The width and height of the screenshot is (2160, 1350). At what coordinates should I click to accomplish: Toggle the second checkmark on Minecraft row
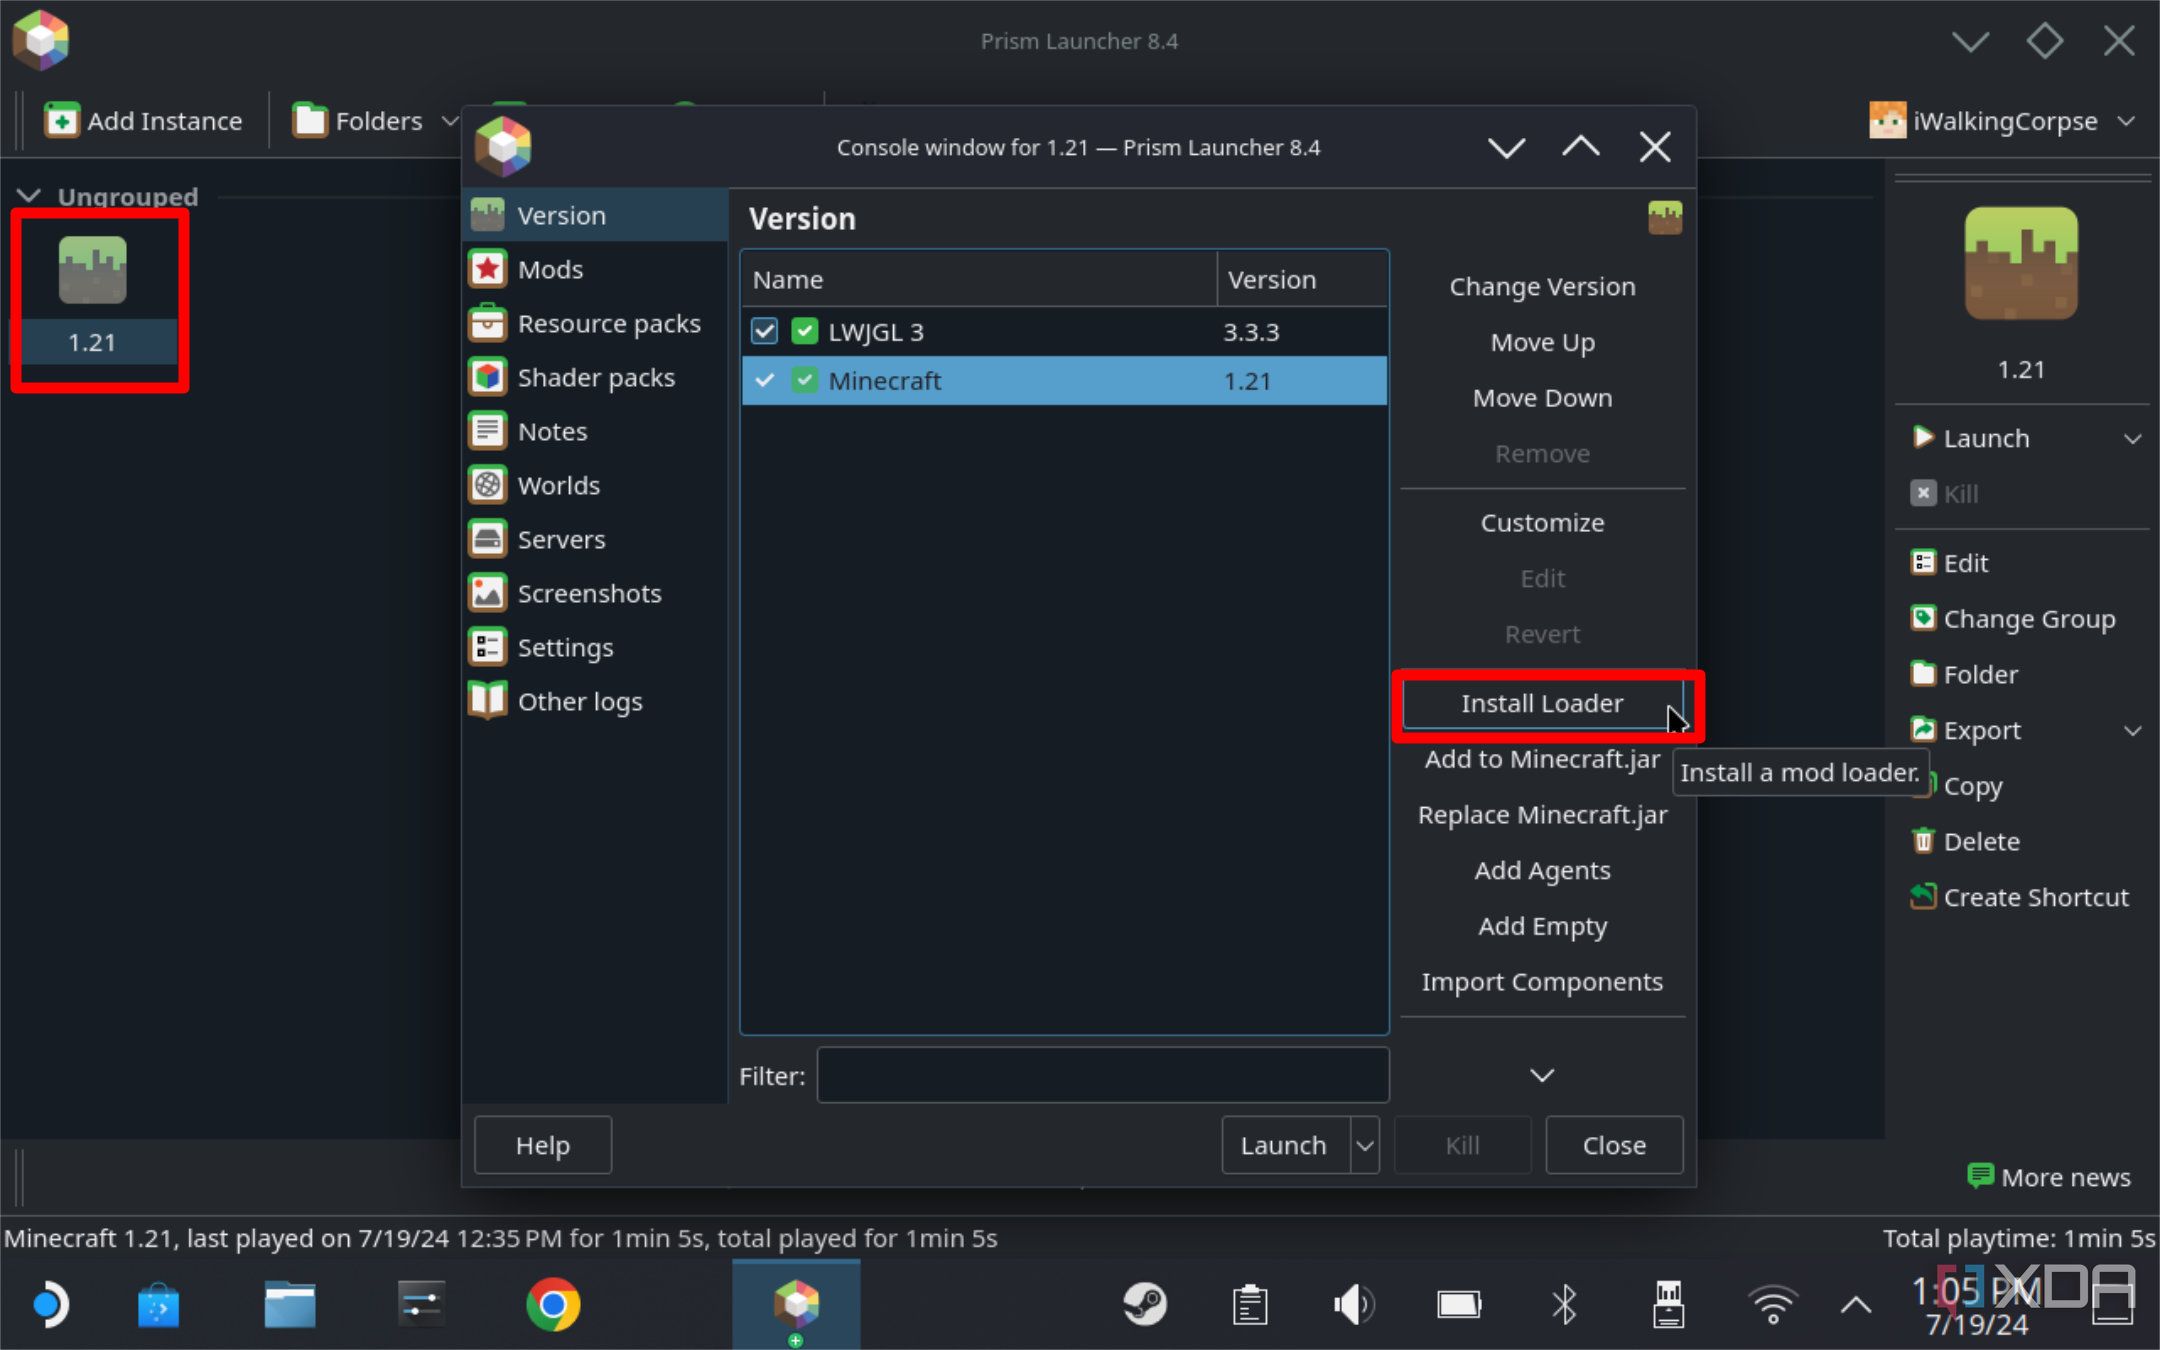[x=804, y=379]
